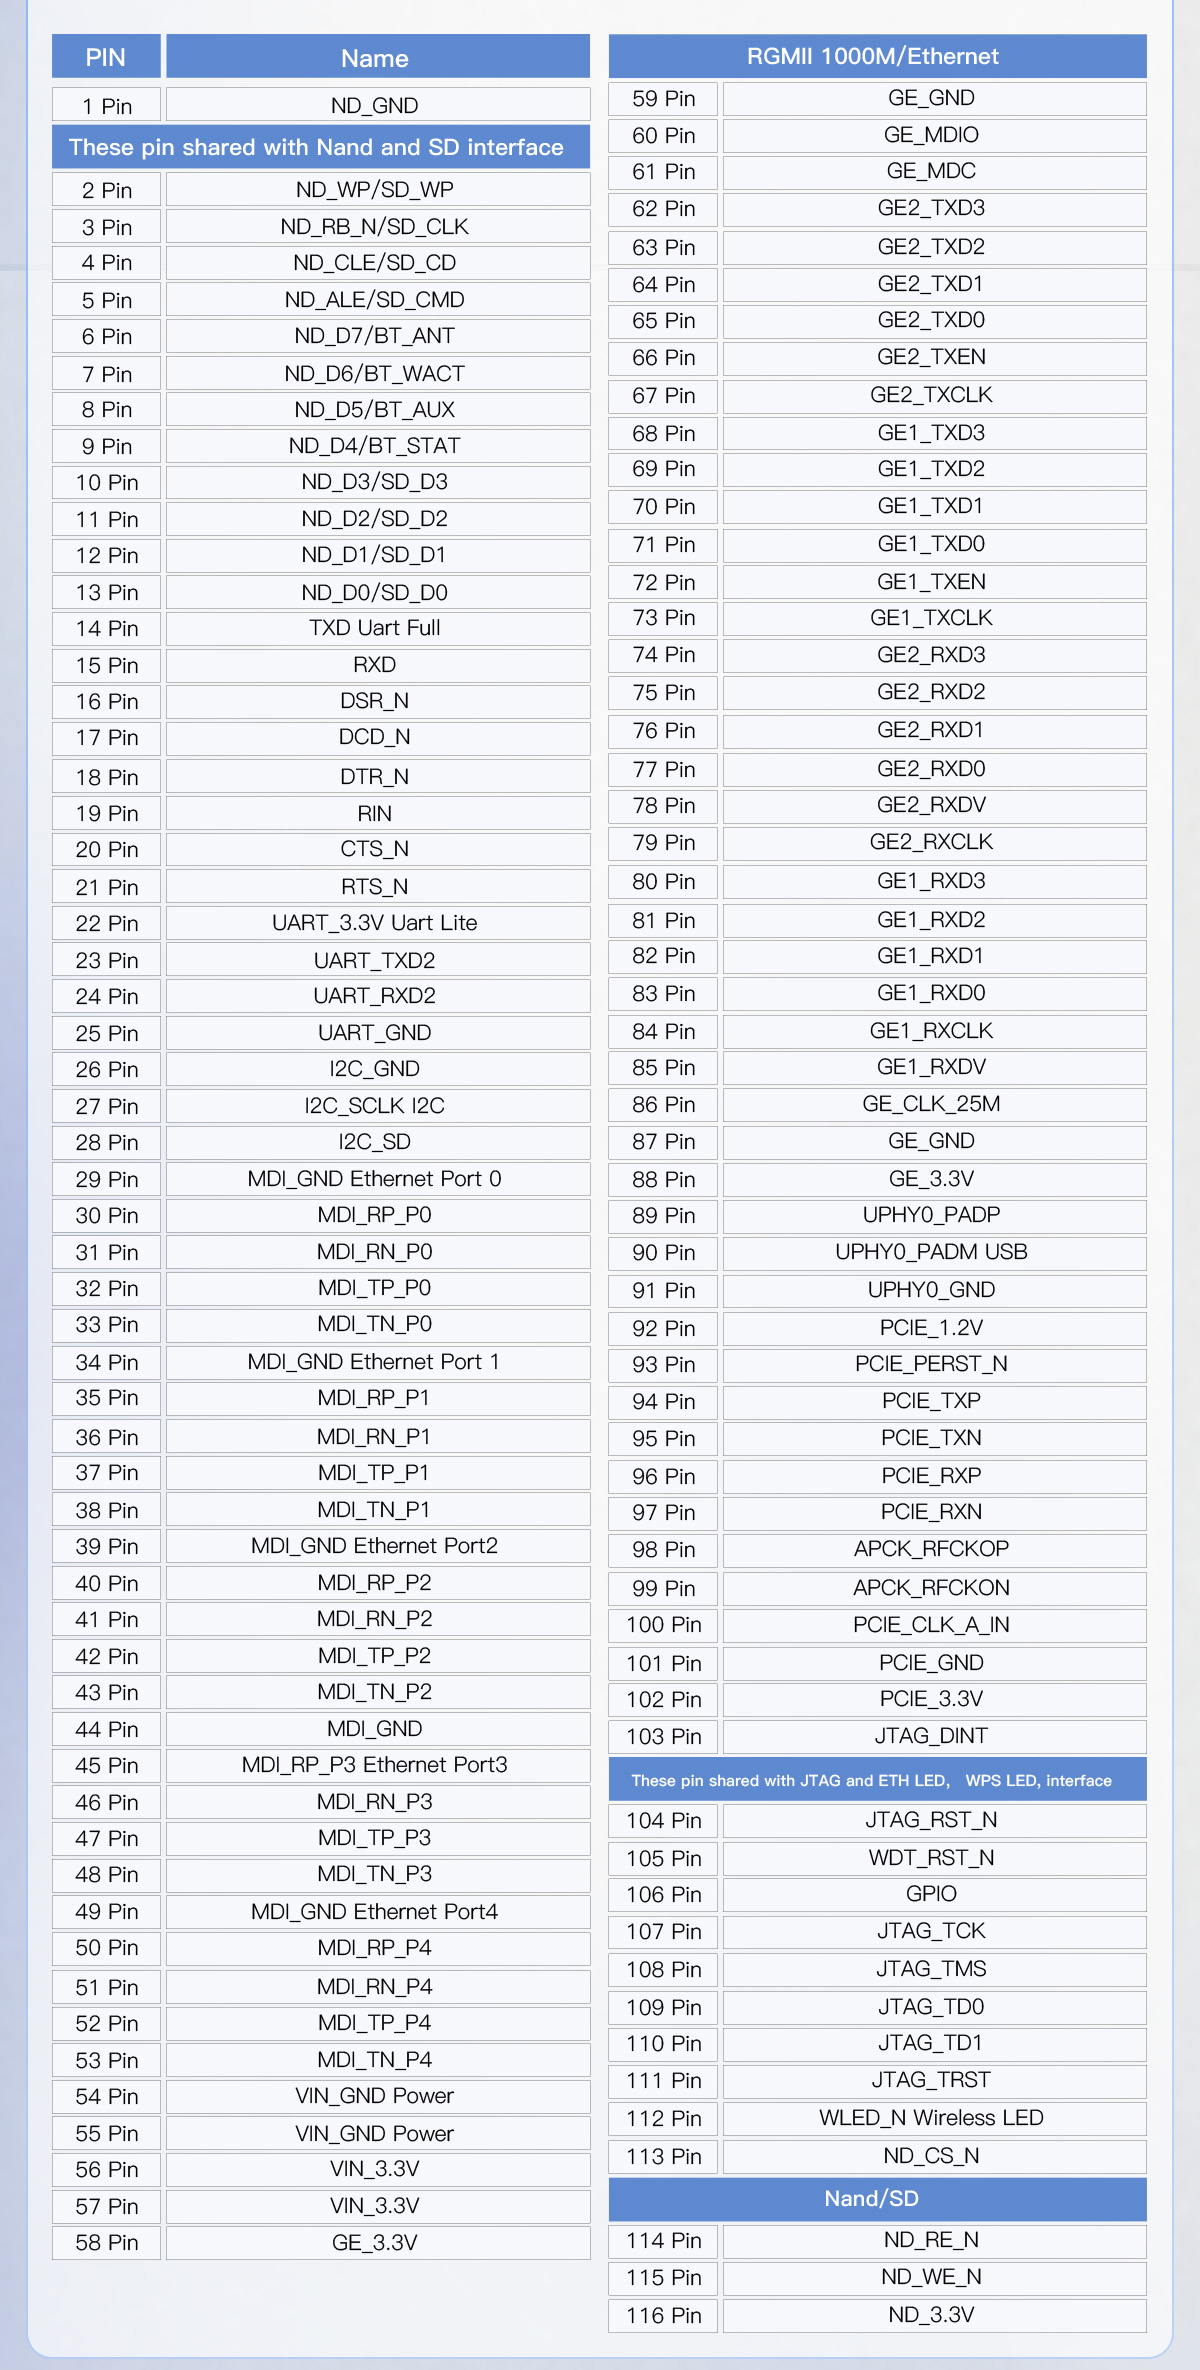This screenshot has height=2370, width=1200.
Task: Select the GE_CLK_25M name cell
Action: point(932,1104)
